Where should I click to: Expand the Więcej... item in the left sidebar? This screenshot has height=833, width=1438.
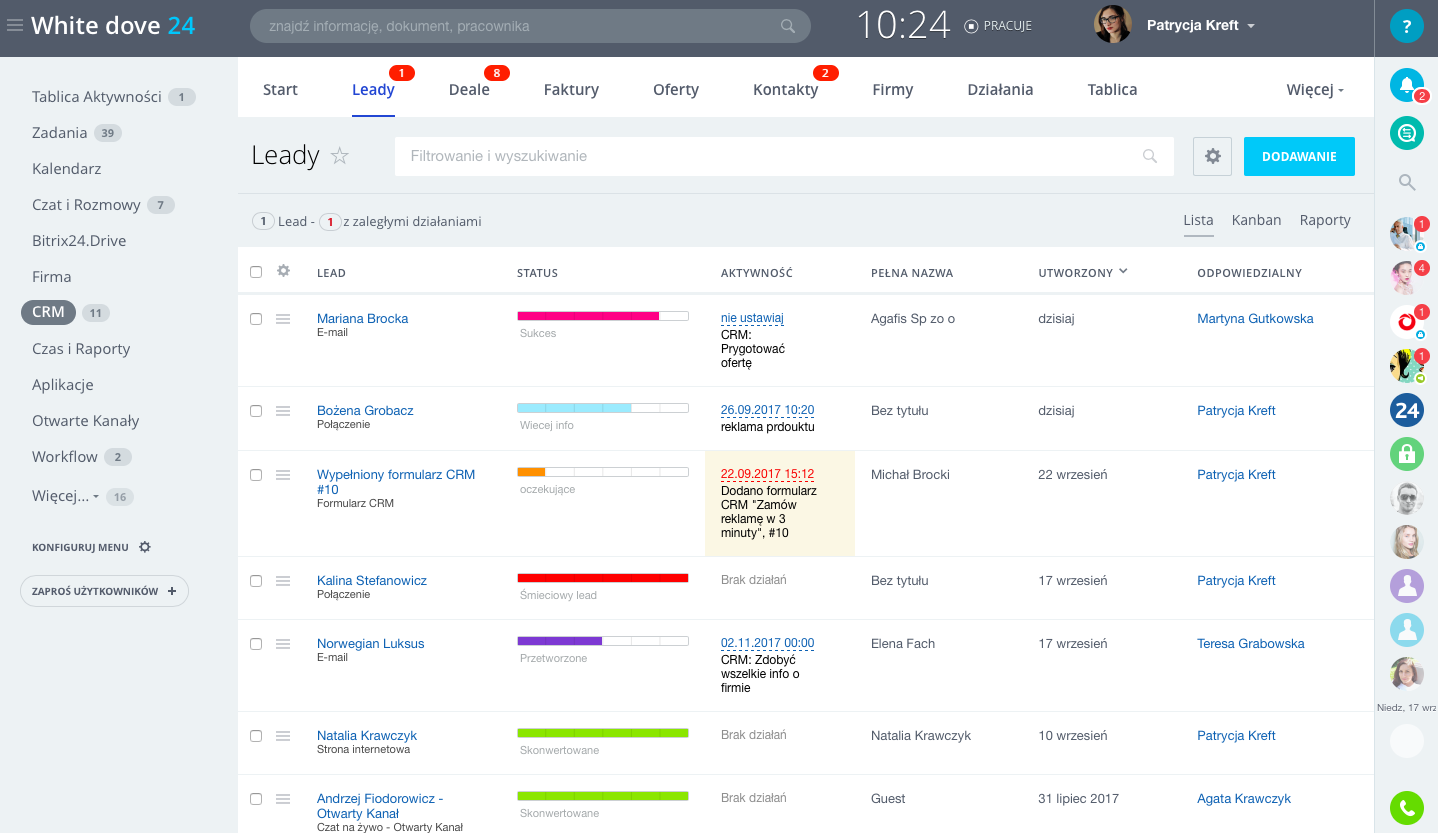click(65, 497)
